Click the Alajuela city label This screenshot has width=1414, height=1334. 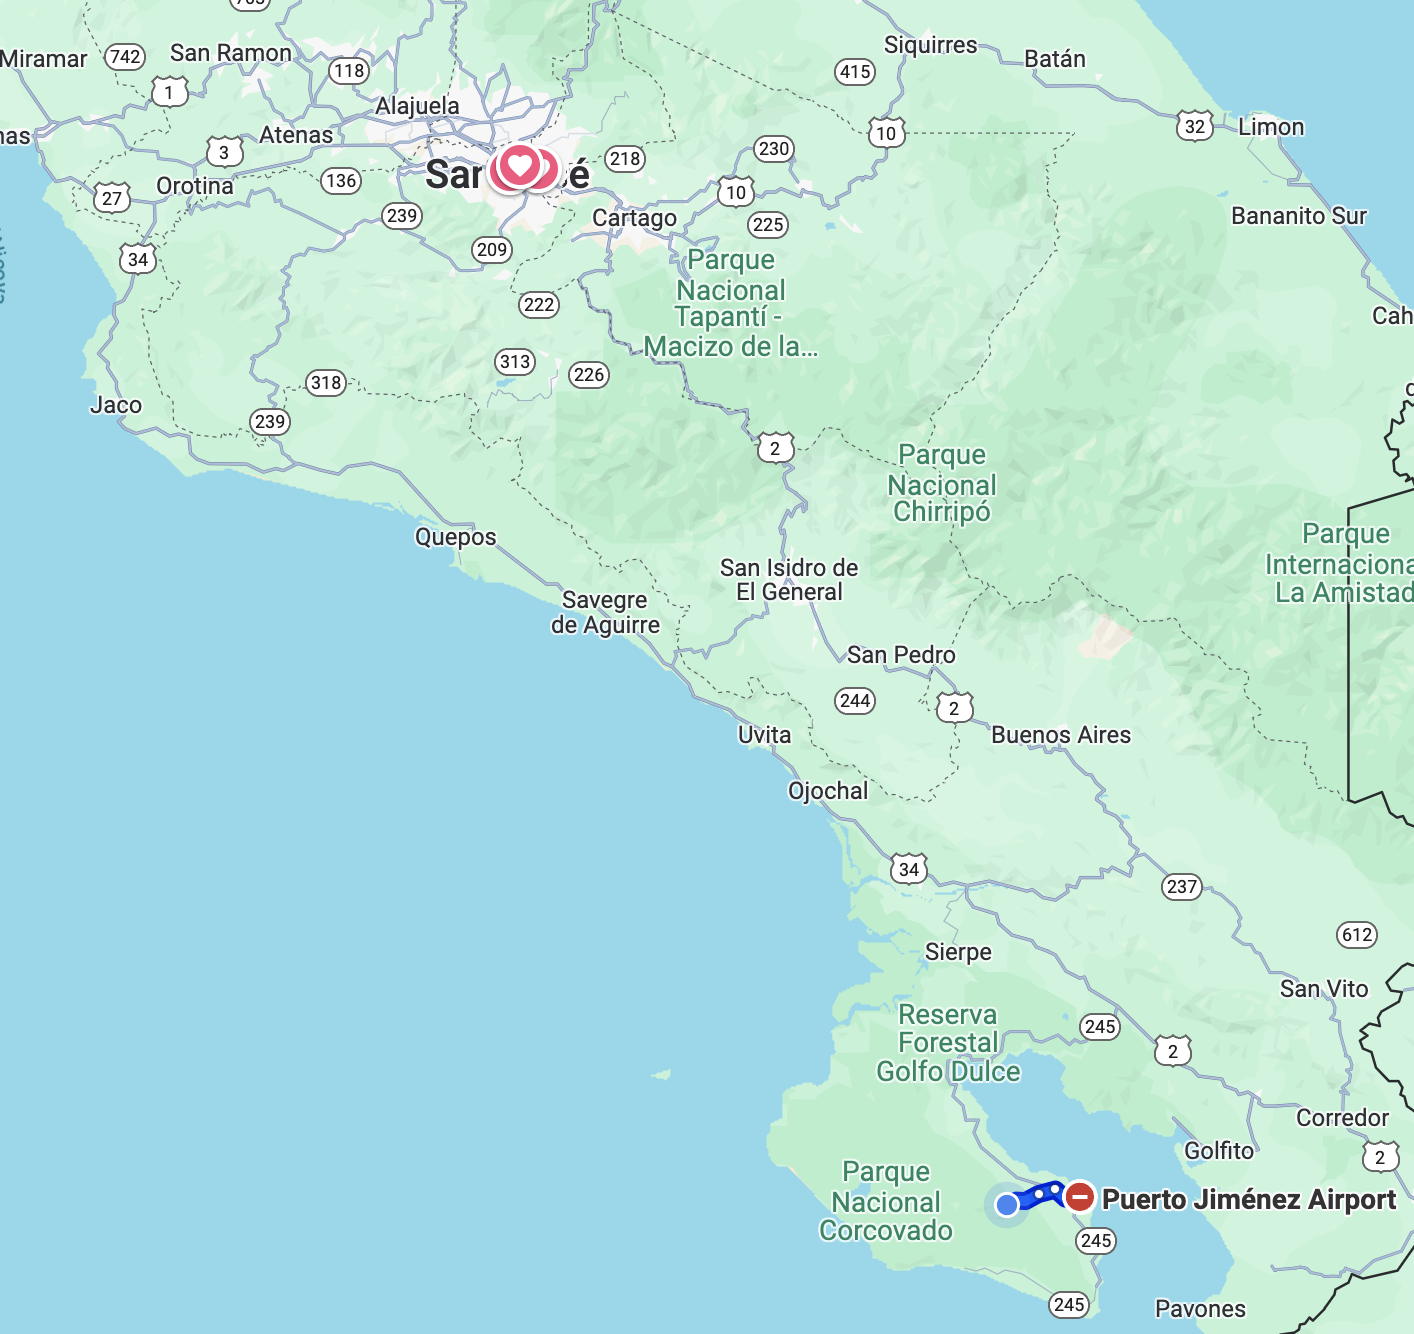click(417, 106)
